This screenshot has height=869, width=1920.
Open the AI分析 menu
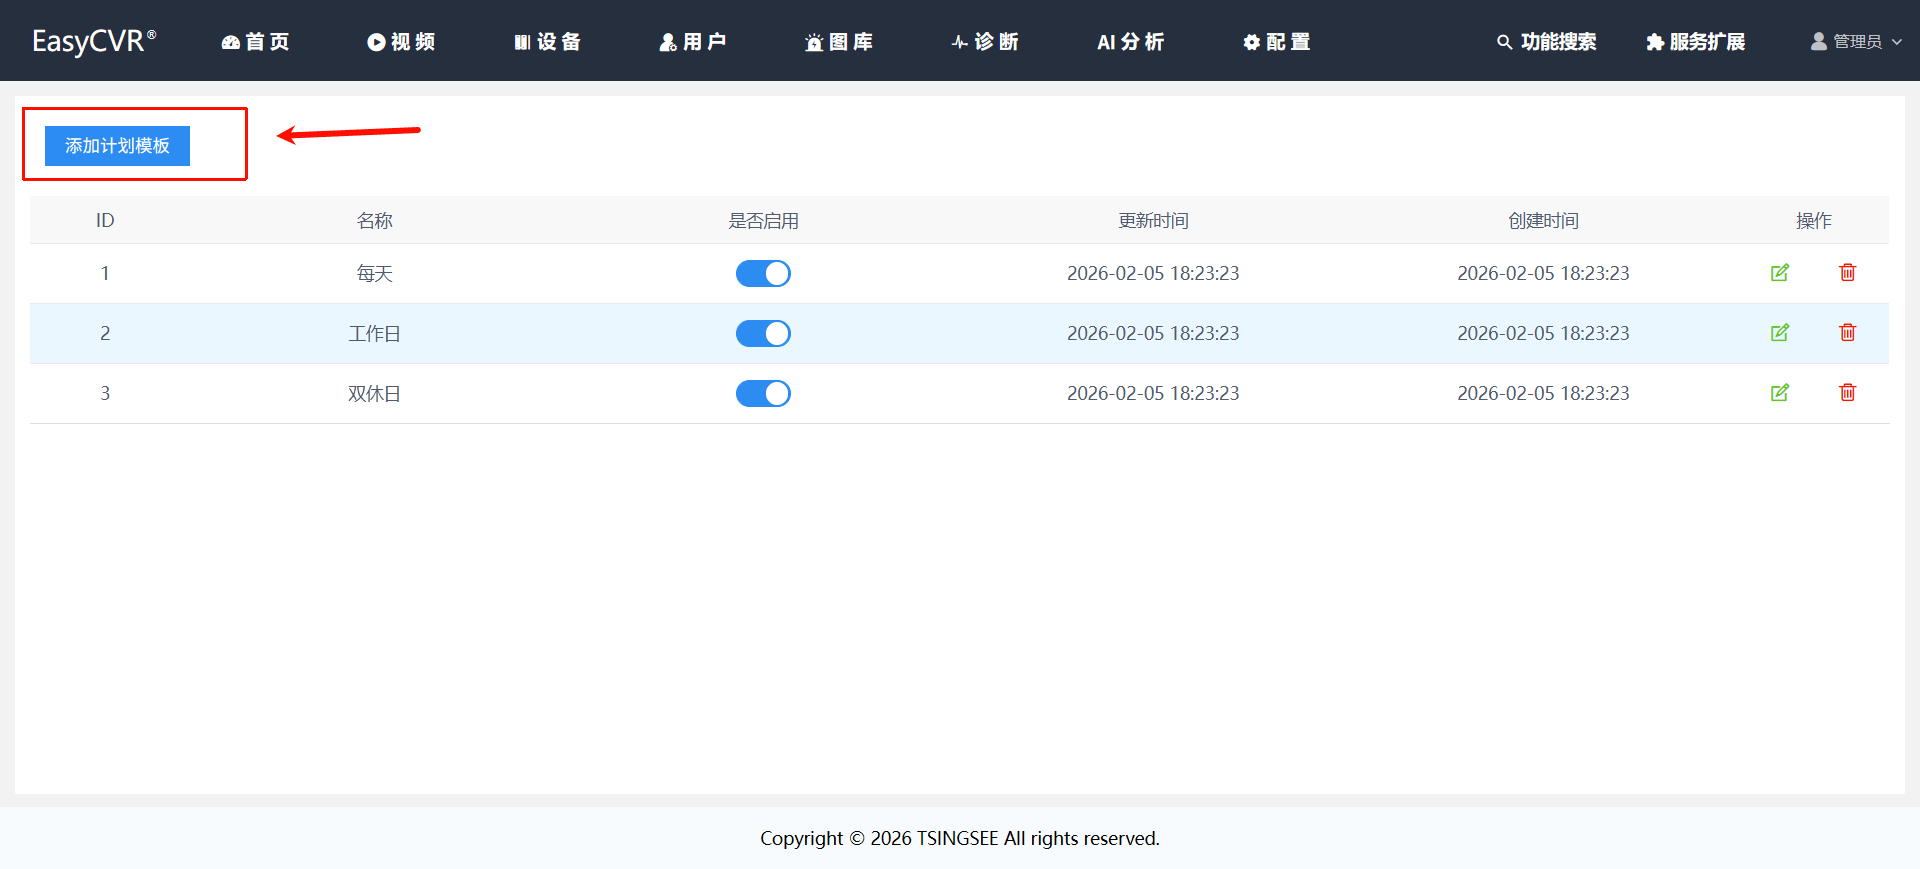(x=1130, y=42)
